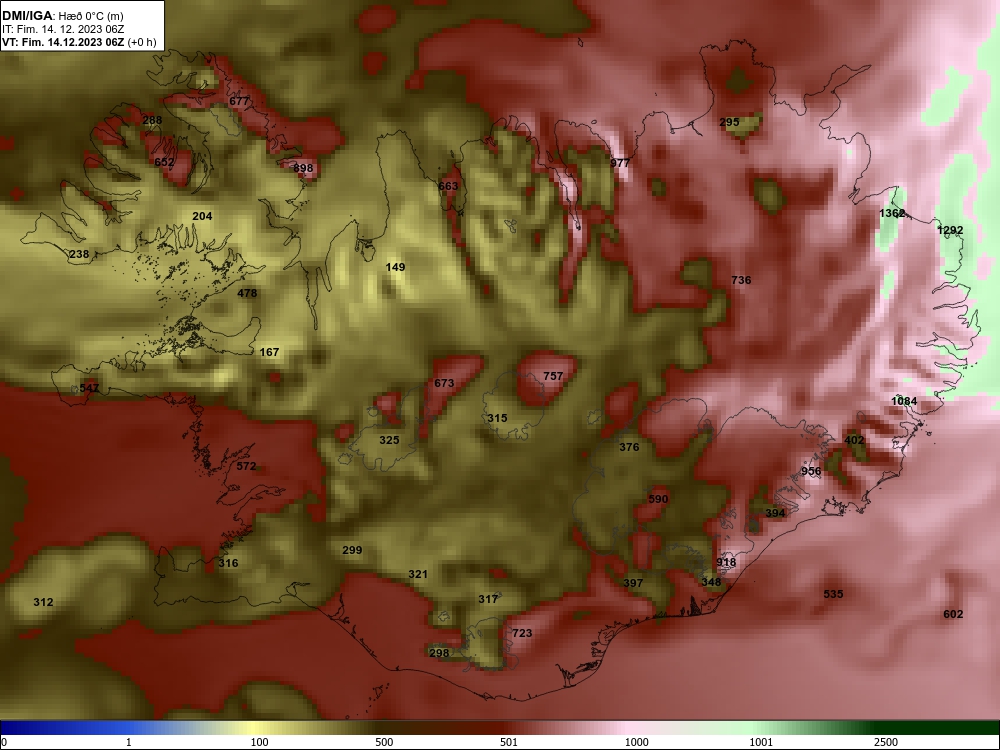Viewport: 1000px width, 750px height.
Task: Click the 167 value on the map
Action: pyautogui.click(x=270, y=352)
